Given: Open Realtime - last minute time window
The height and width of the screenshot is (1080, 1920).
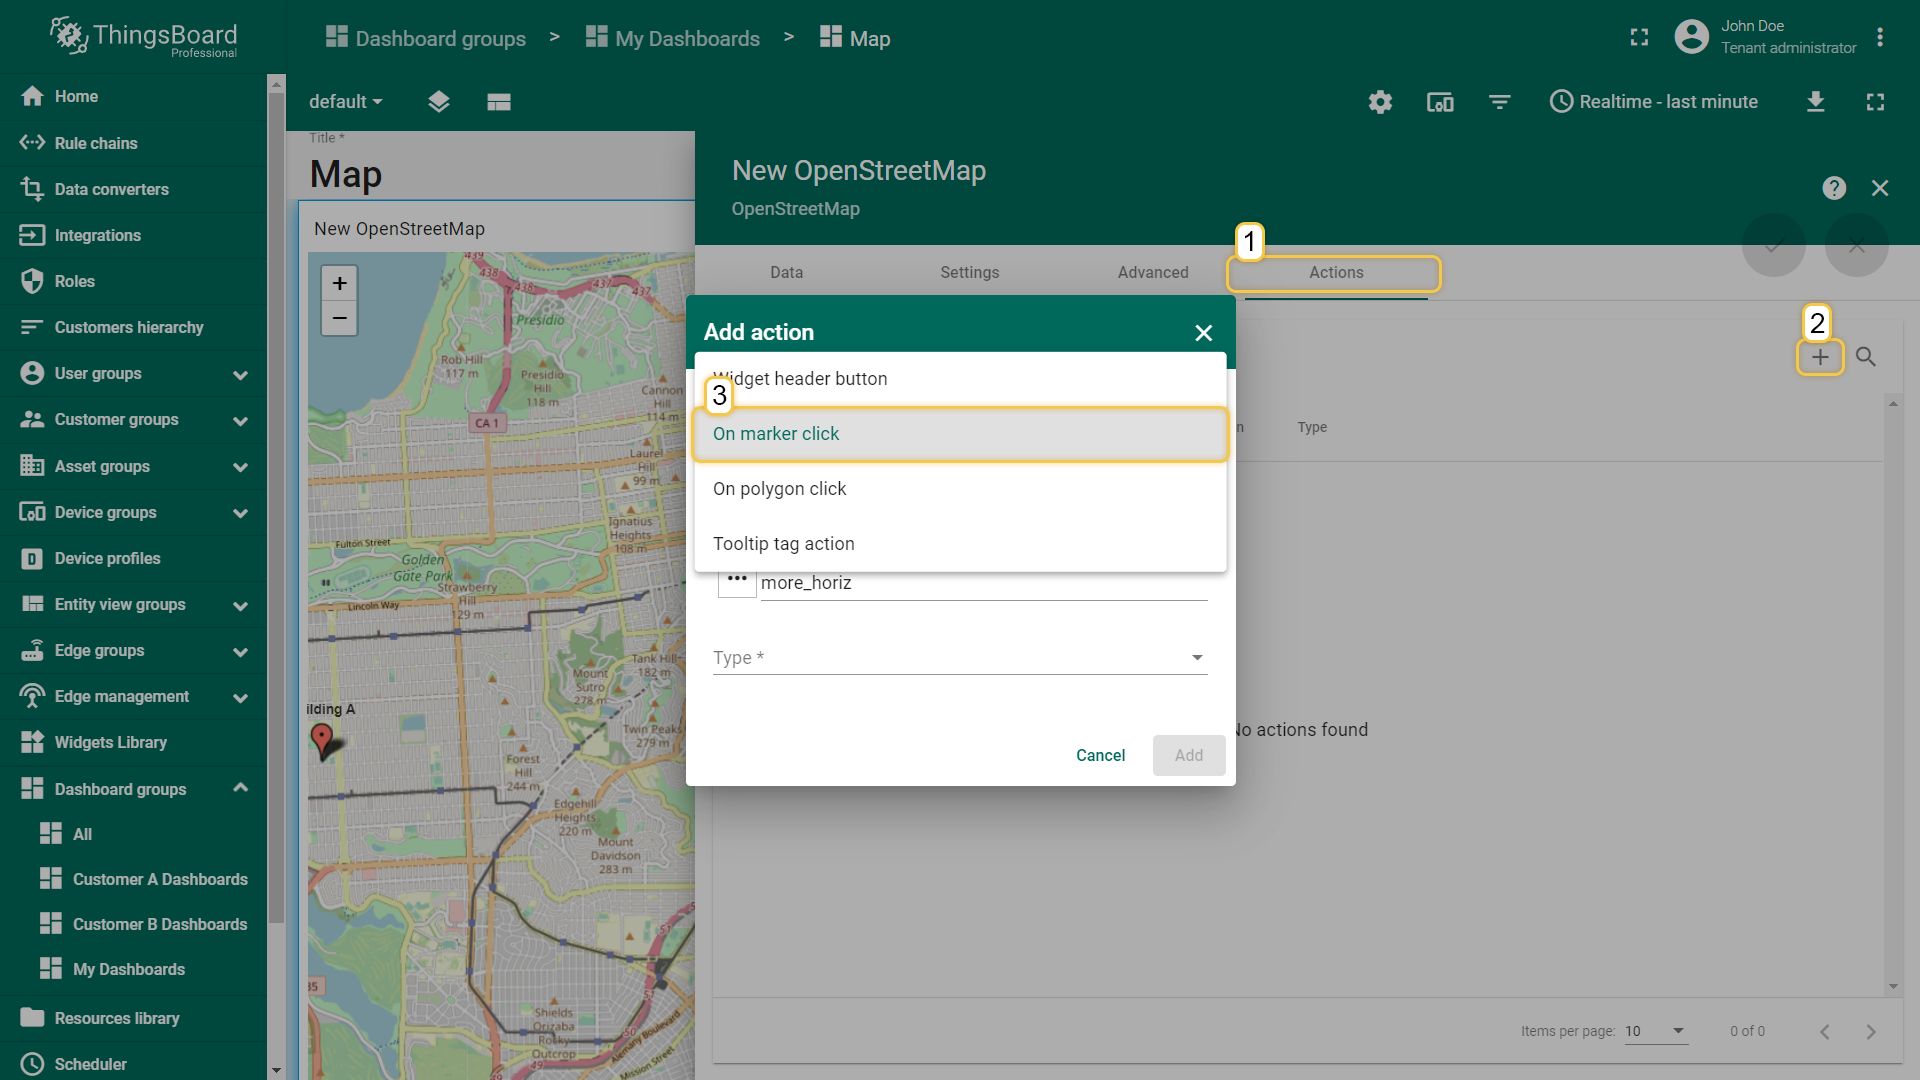Looking at the screenshot, I should (x=1653, y=102).
